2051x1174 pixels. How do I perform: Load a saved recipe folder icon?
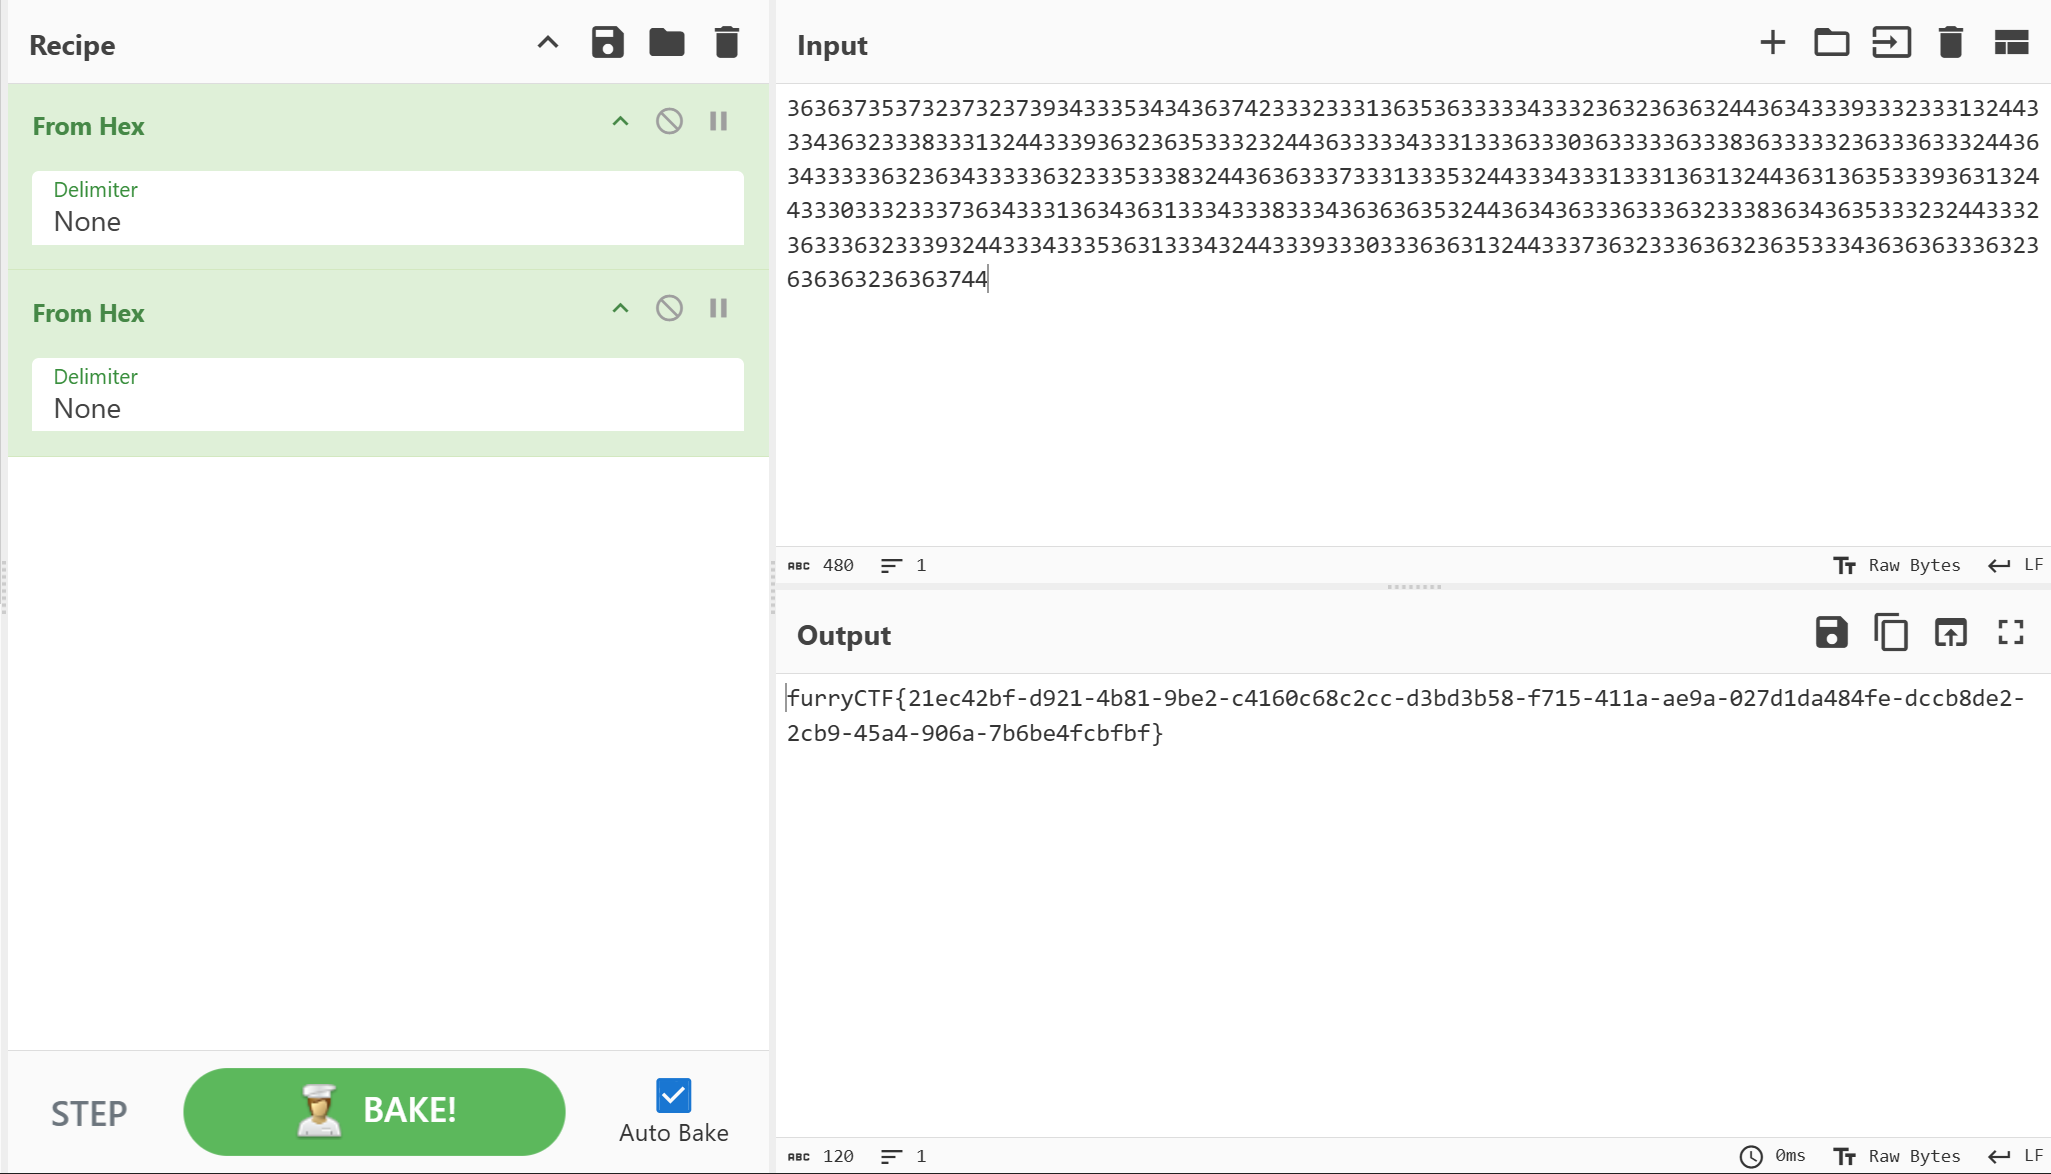666,43
